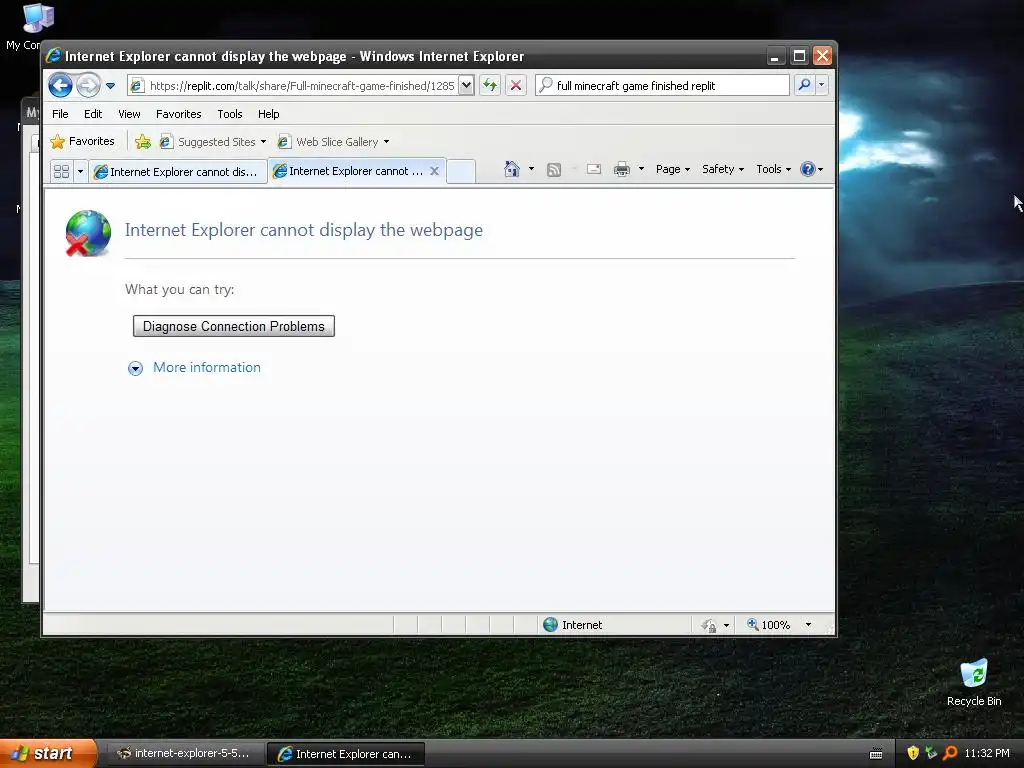1024x768 pixels.
Task: Click the search box with minecraft query
Action: (662, 86)
